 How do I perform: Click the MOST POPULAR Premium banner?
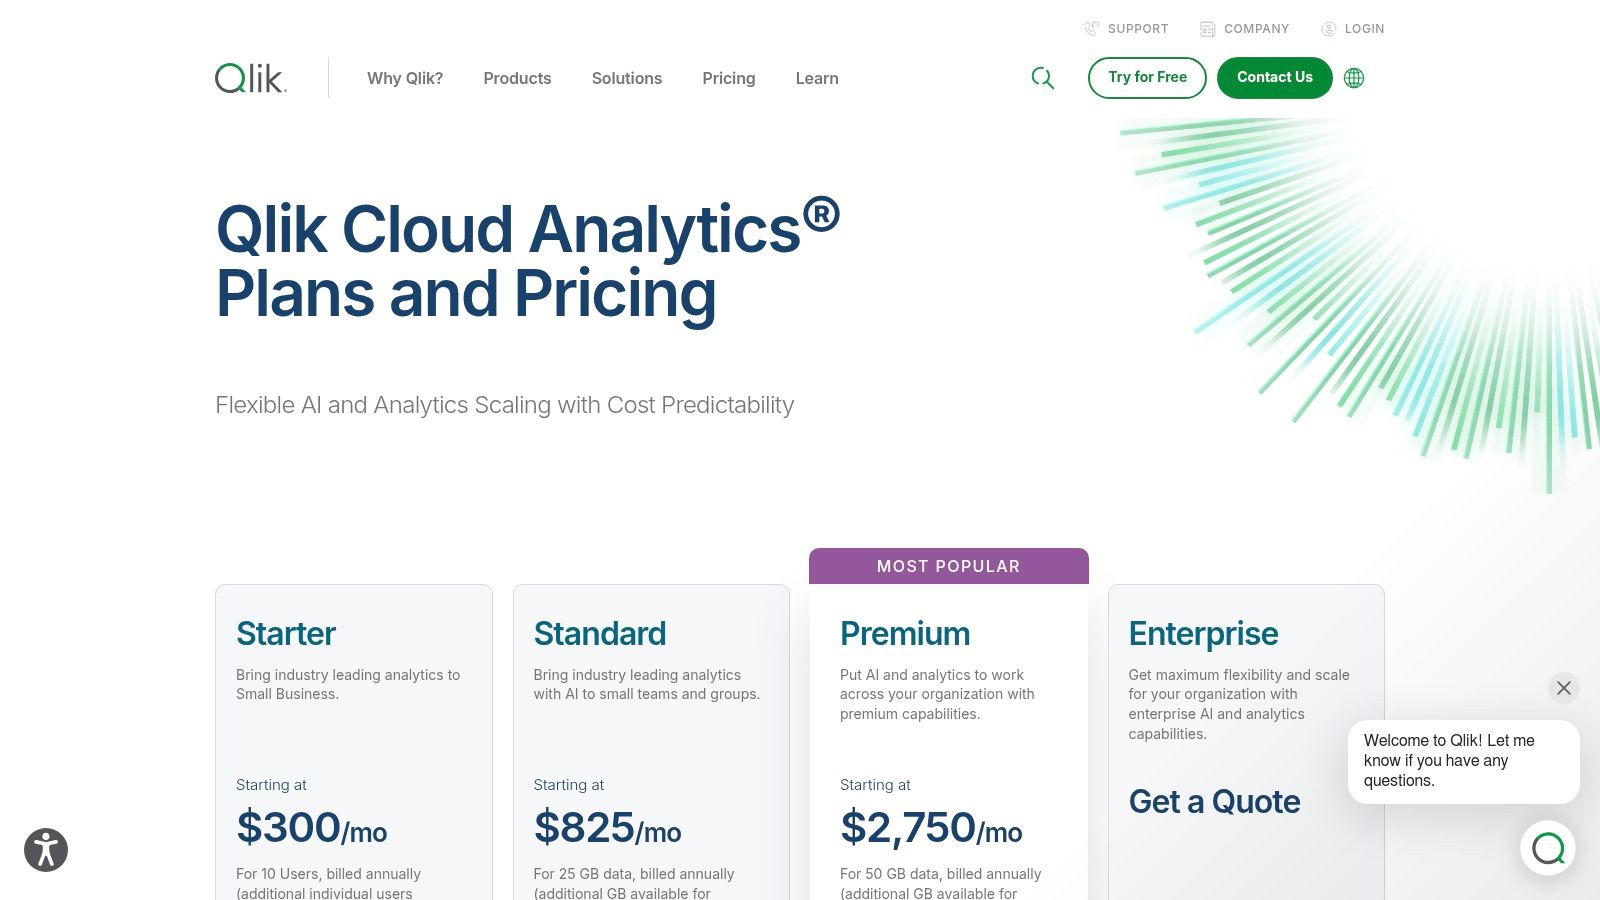947,566
